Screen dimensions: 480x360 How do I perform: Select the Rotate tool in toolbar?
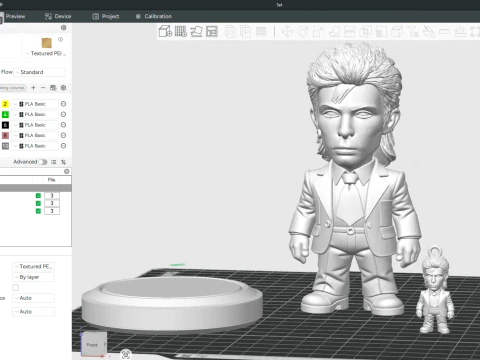click(x=303, y=32)
